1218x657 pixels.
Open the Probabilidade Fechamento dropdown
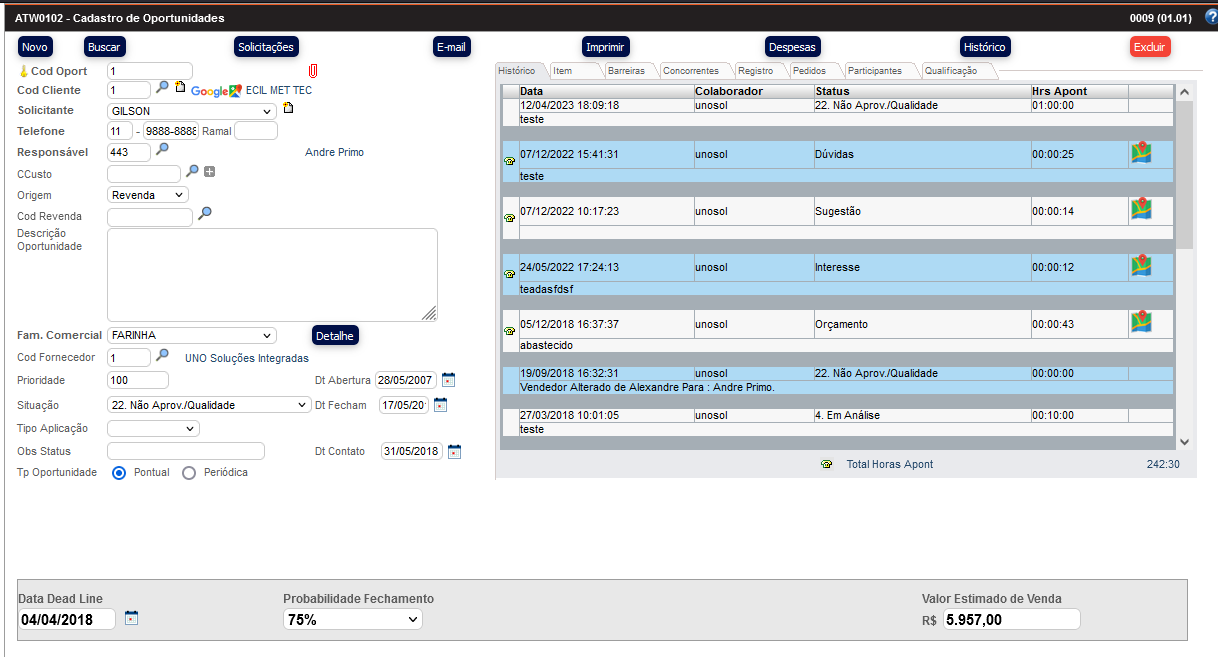tap(352, 620)
